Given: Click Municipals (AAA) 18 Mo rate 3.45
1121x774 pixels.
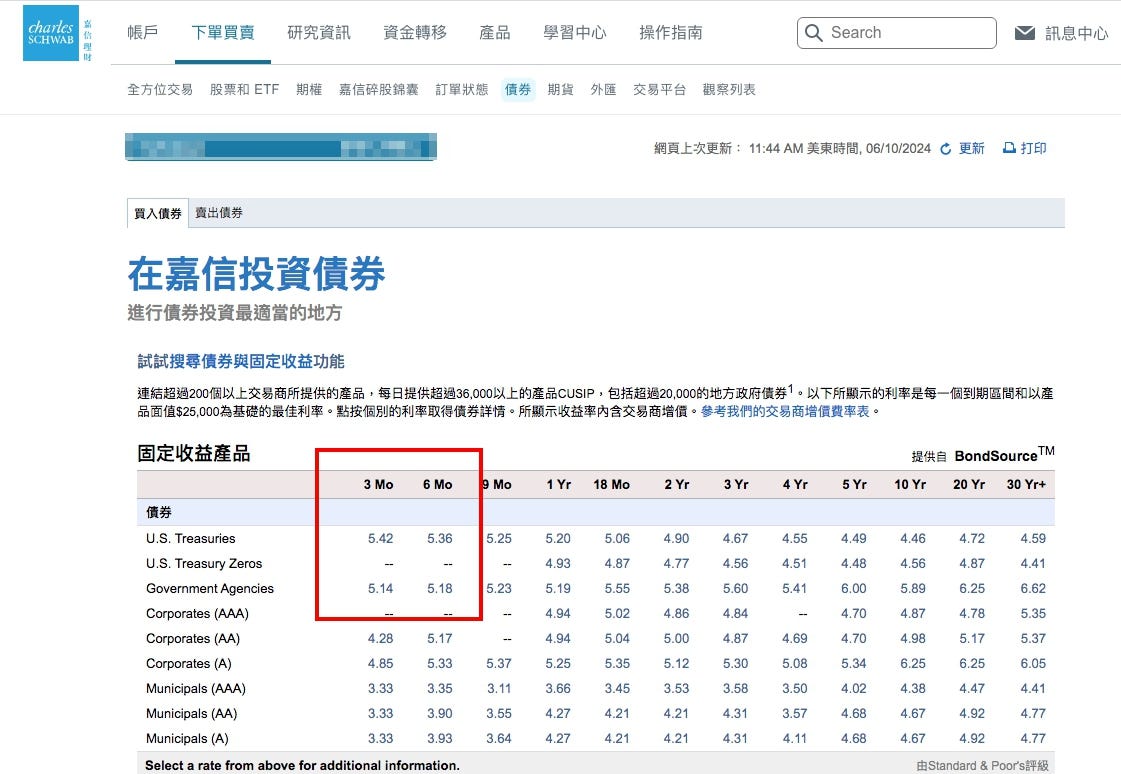Looking at the screenshot, I should click(617, 688).
